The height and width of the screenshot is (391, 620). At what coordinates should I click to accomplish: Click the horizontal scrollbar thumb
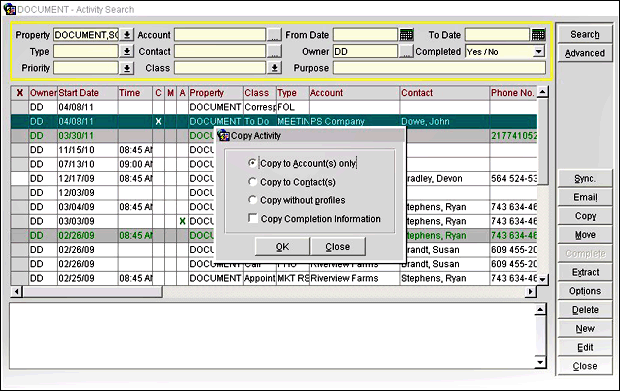(x=93, y=292)
